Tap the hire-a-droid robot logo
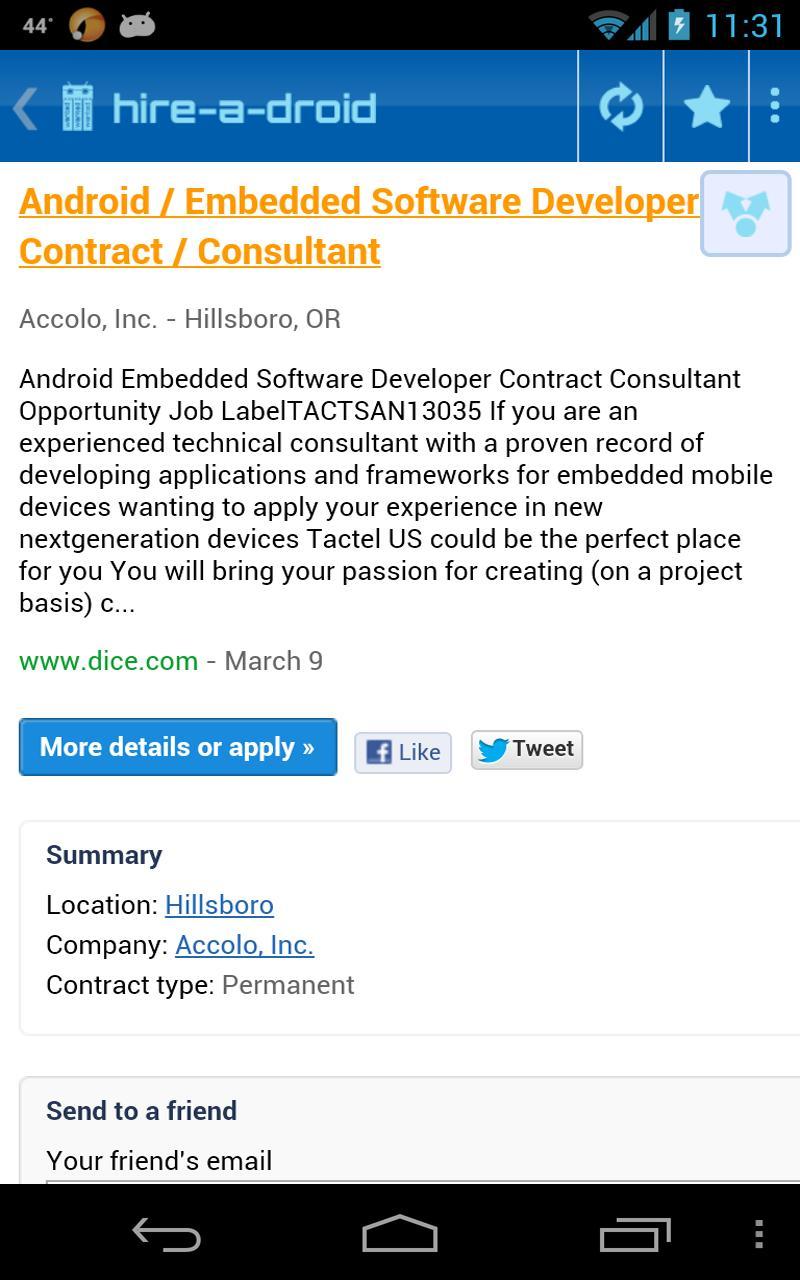 (77, 107)
